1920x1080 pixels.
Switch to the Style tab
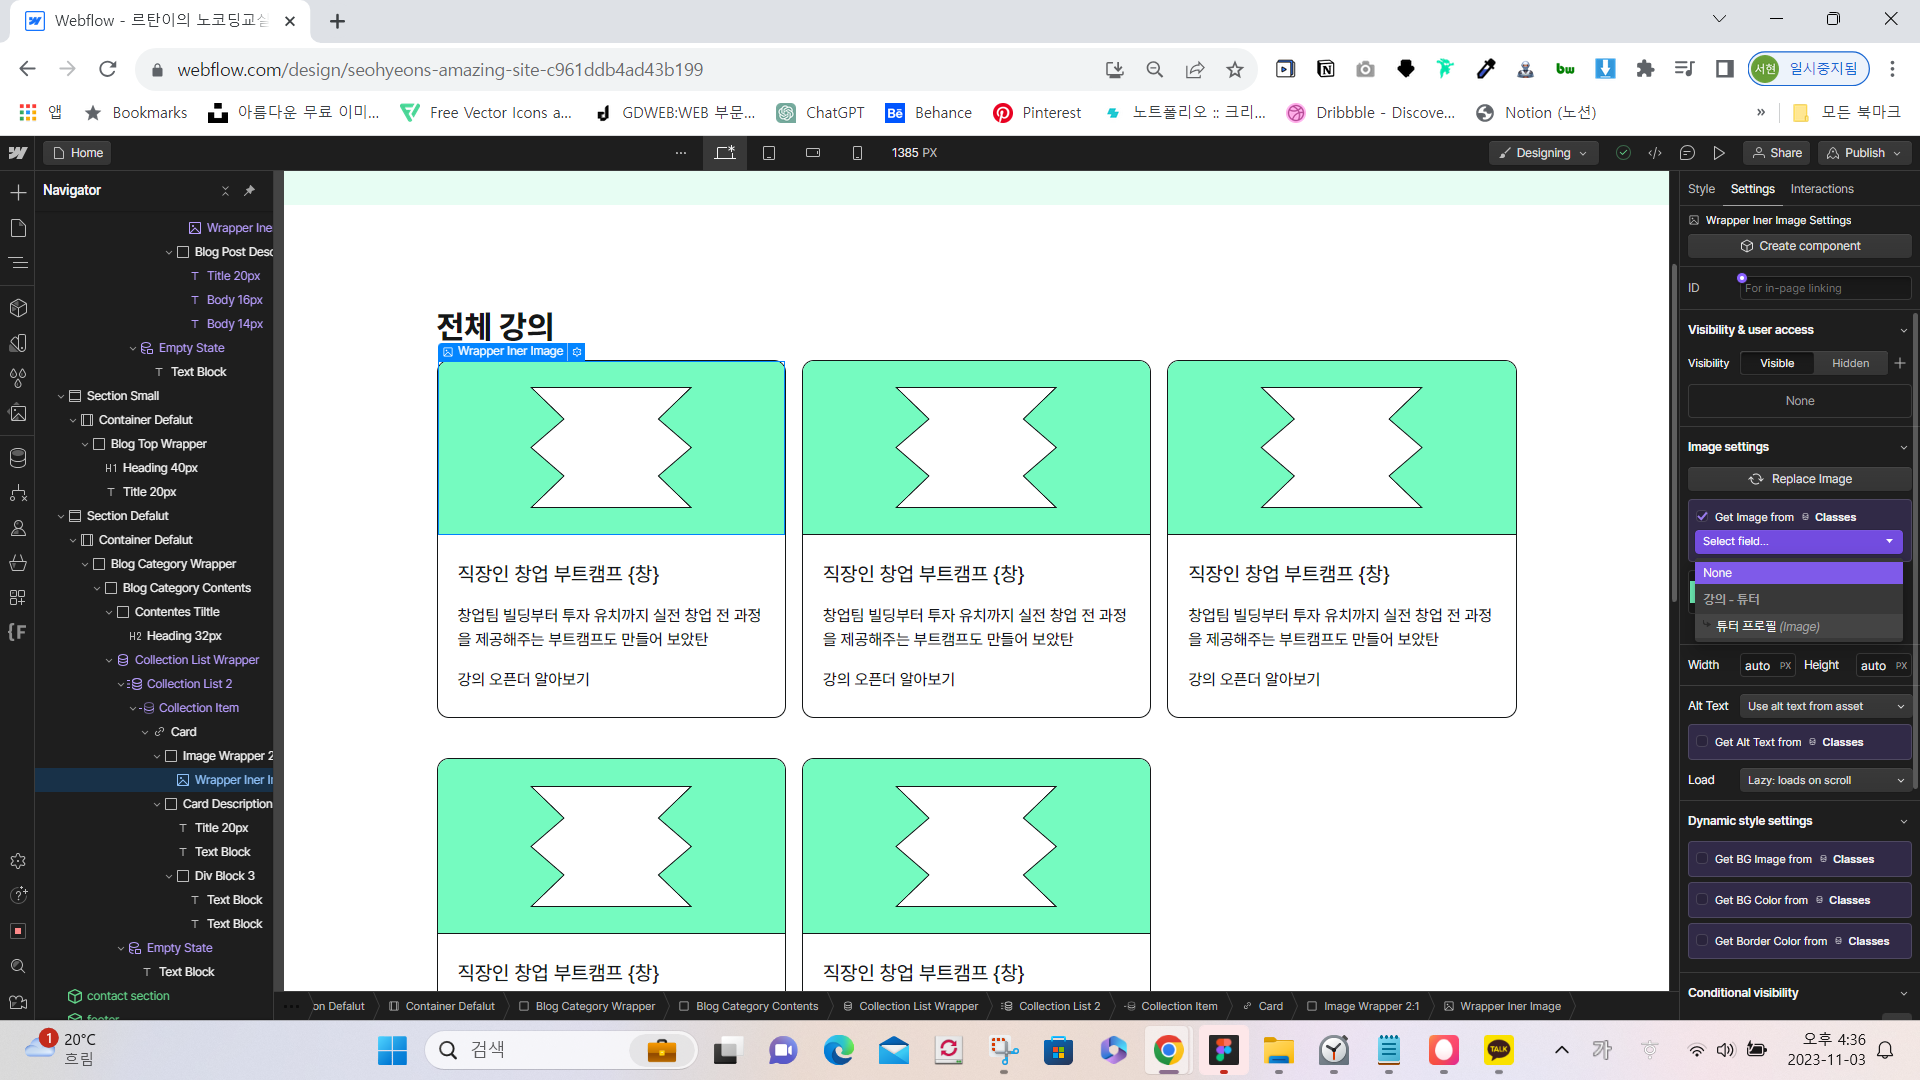click(x=1701, y=189)
